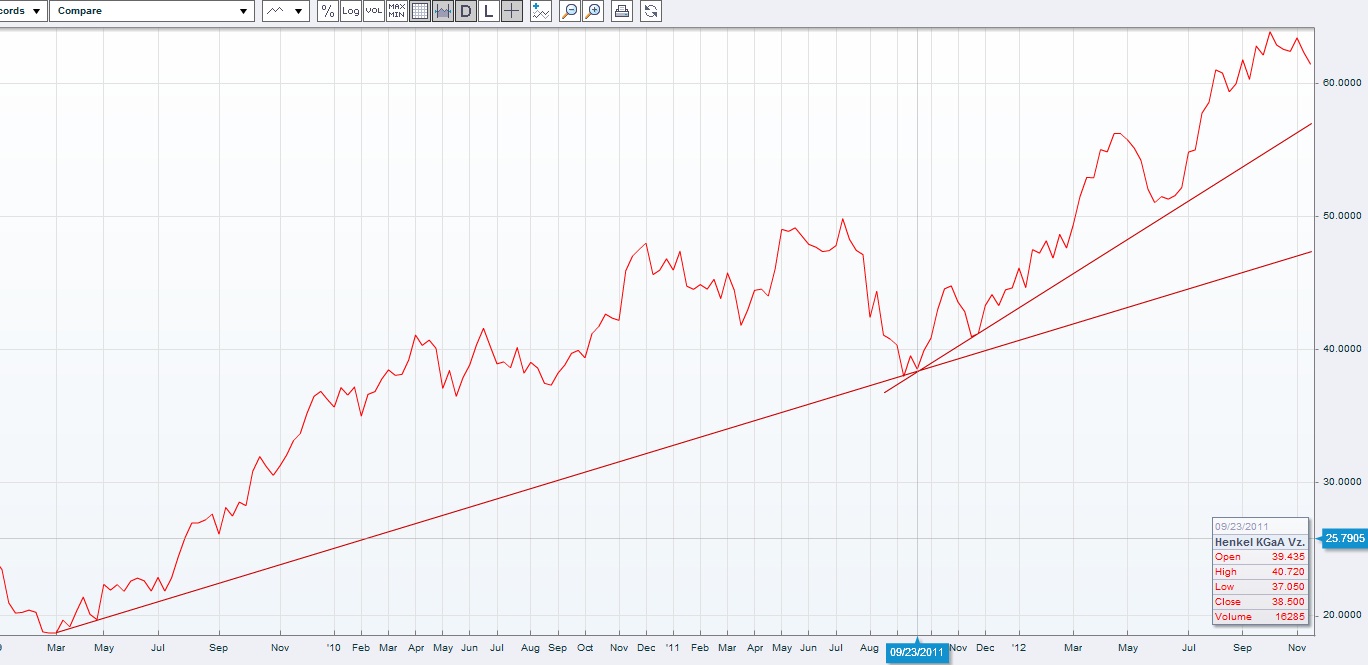Toggle the L button
Screen dimensions: 1368x665
[x=488, y=11]
